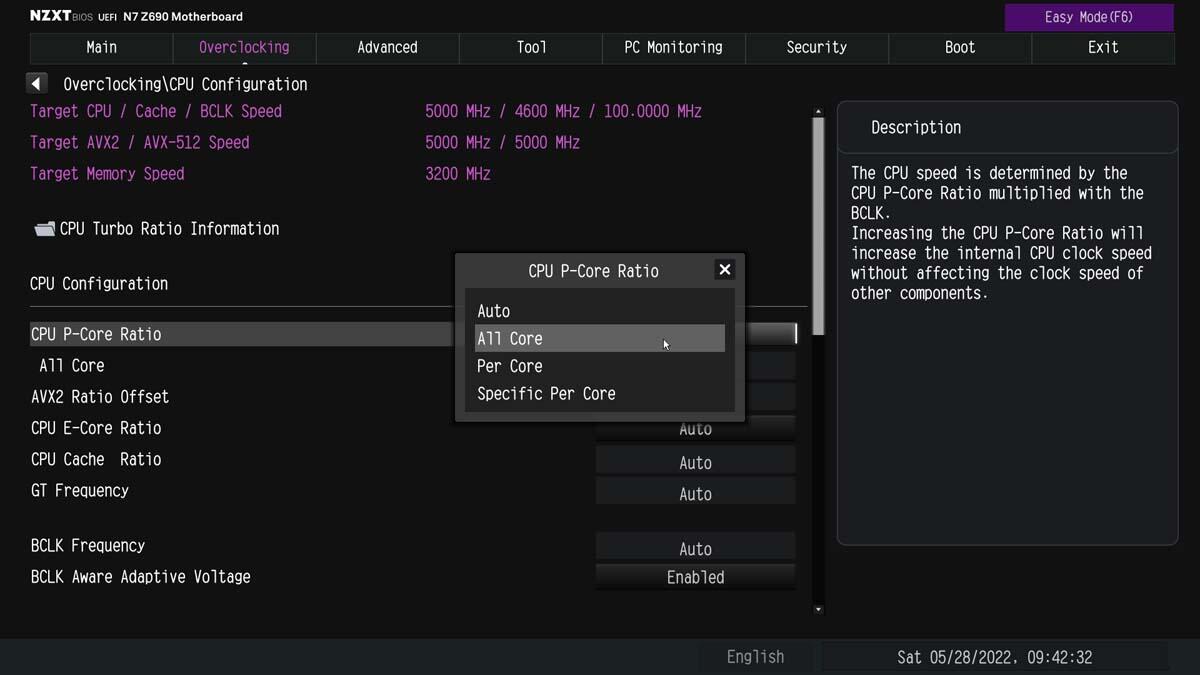This screenshot has height=675, width=1200.
Task: Open the CPU Turbo Ratio Information folder
Action: tap(156, 229)
